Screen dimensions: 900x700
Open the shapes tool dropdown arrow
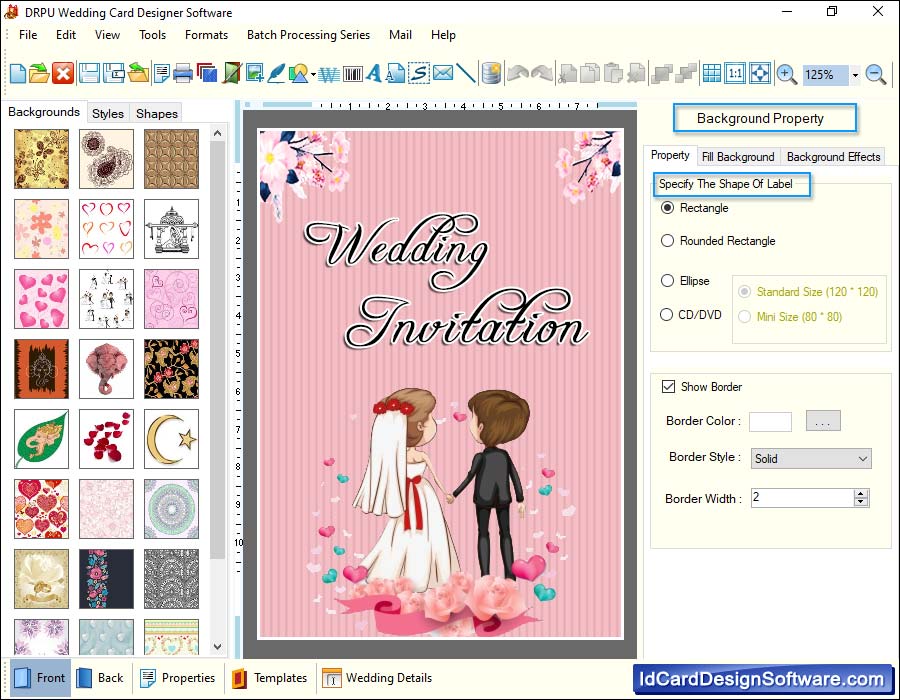pos(313,75)
